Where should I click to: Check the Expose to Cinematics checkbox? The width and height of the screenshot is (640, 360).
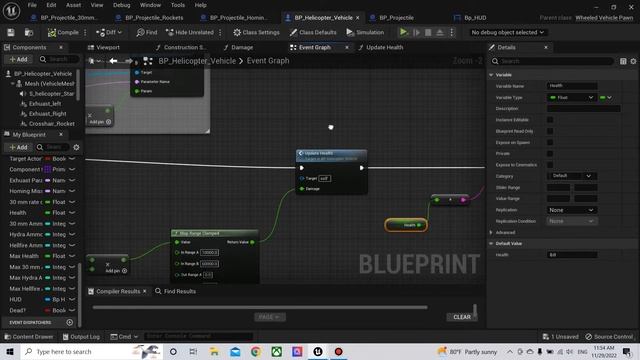coord(550,165)
